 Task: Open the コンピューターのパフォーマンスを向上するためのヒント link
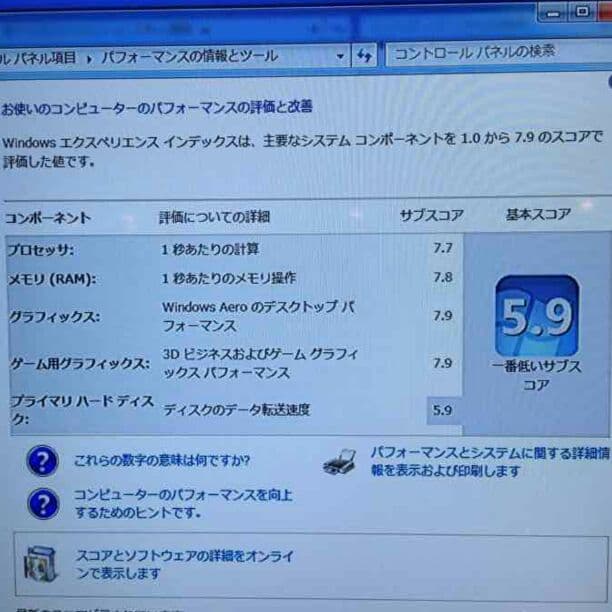tap(183, 503)
